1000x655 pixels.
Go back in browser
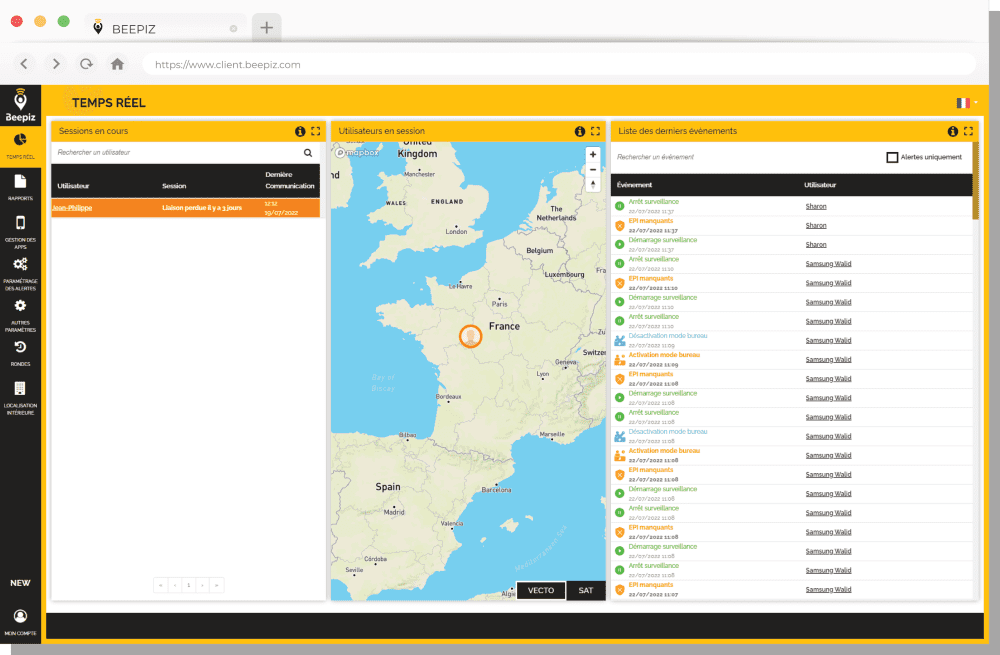pyautogui.click(x=24, y=64)
